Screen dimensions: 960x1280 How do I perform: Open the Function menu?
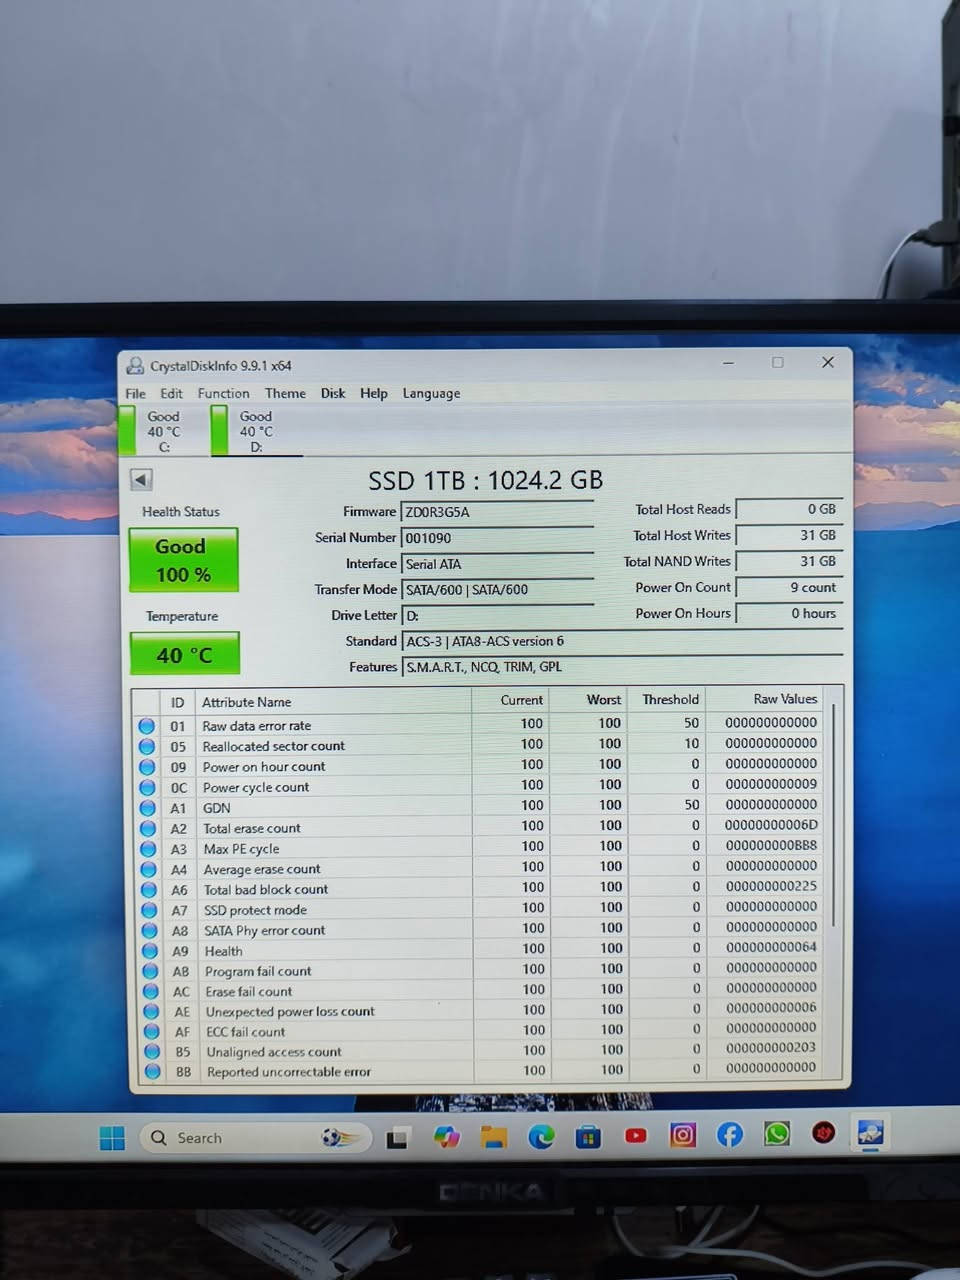(x=223, y=393)
